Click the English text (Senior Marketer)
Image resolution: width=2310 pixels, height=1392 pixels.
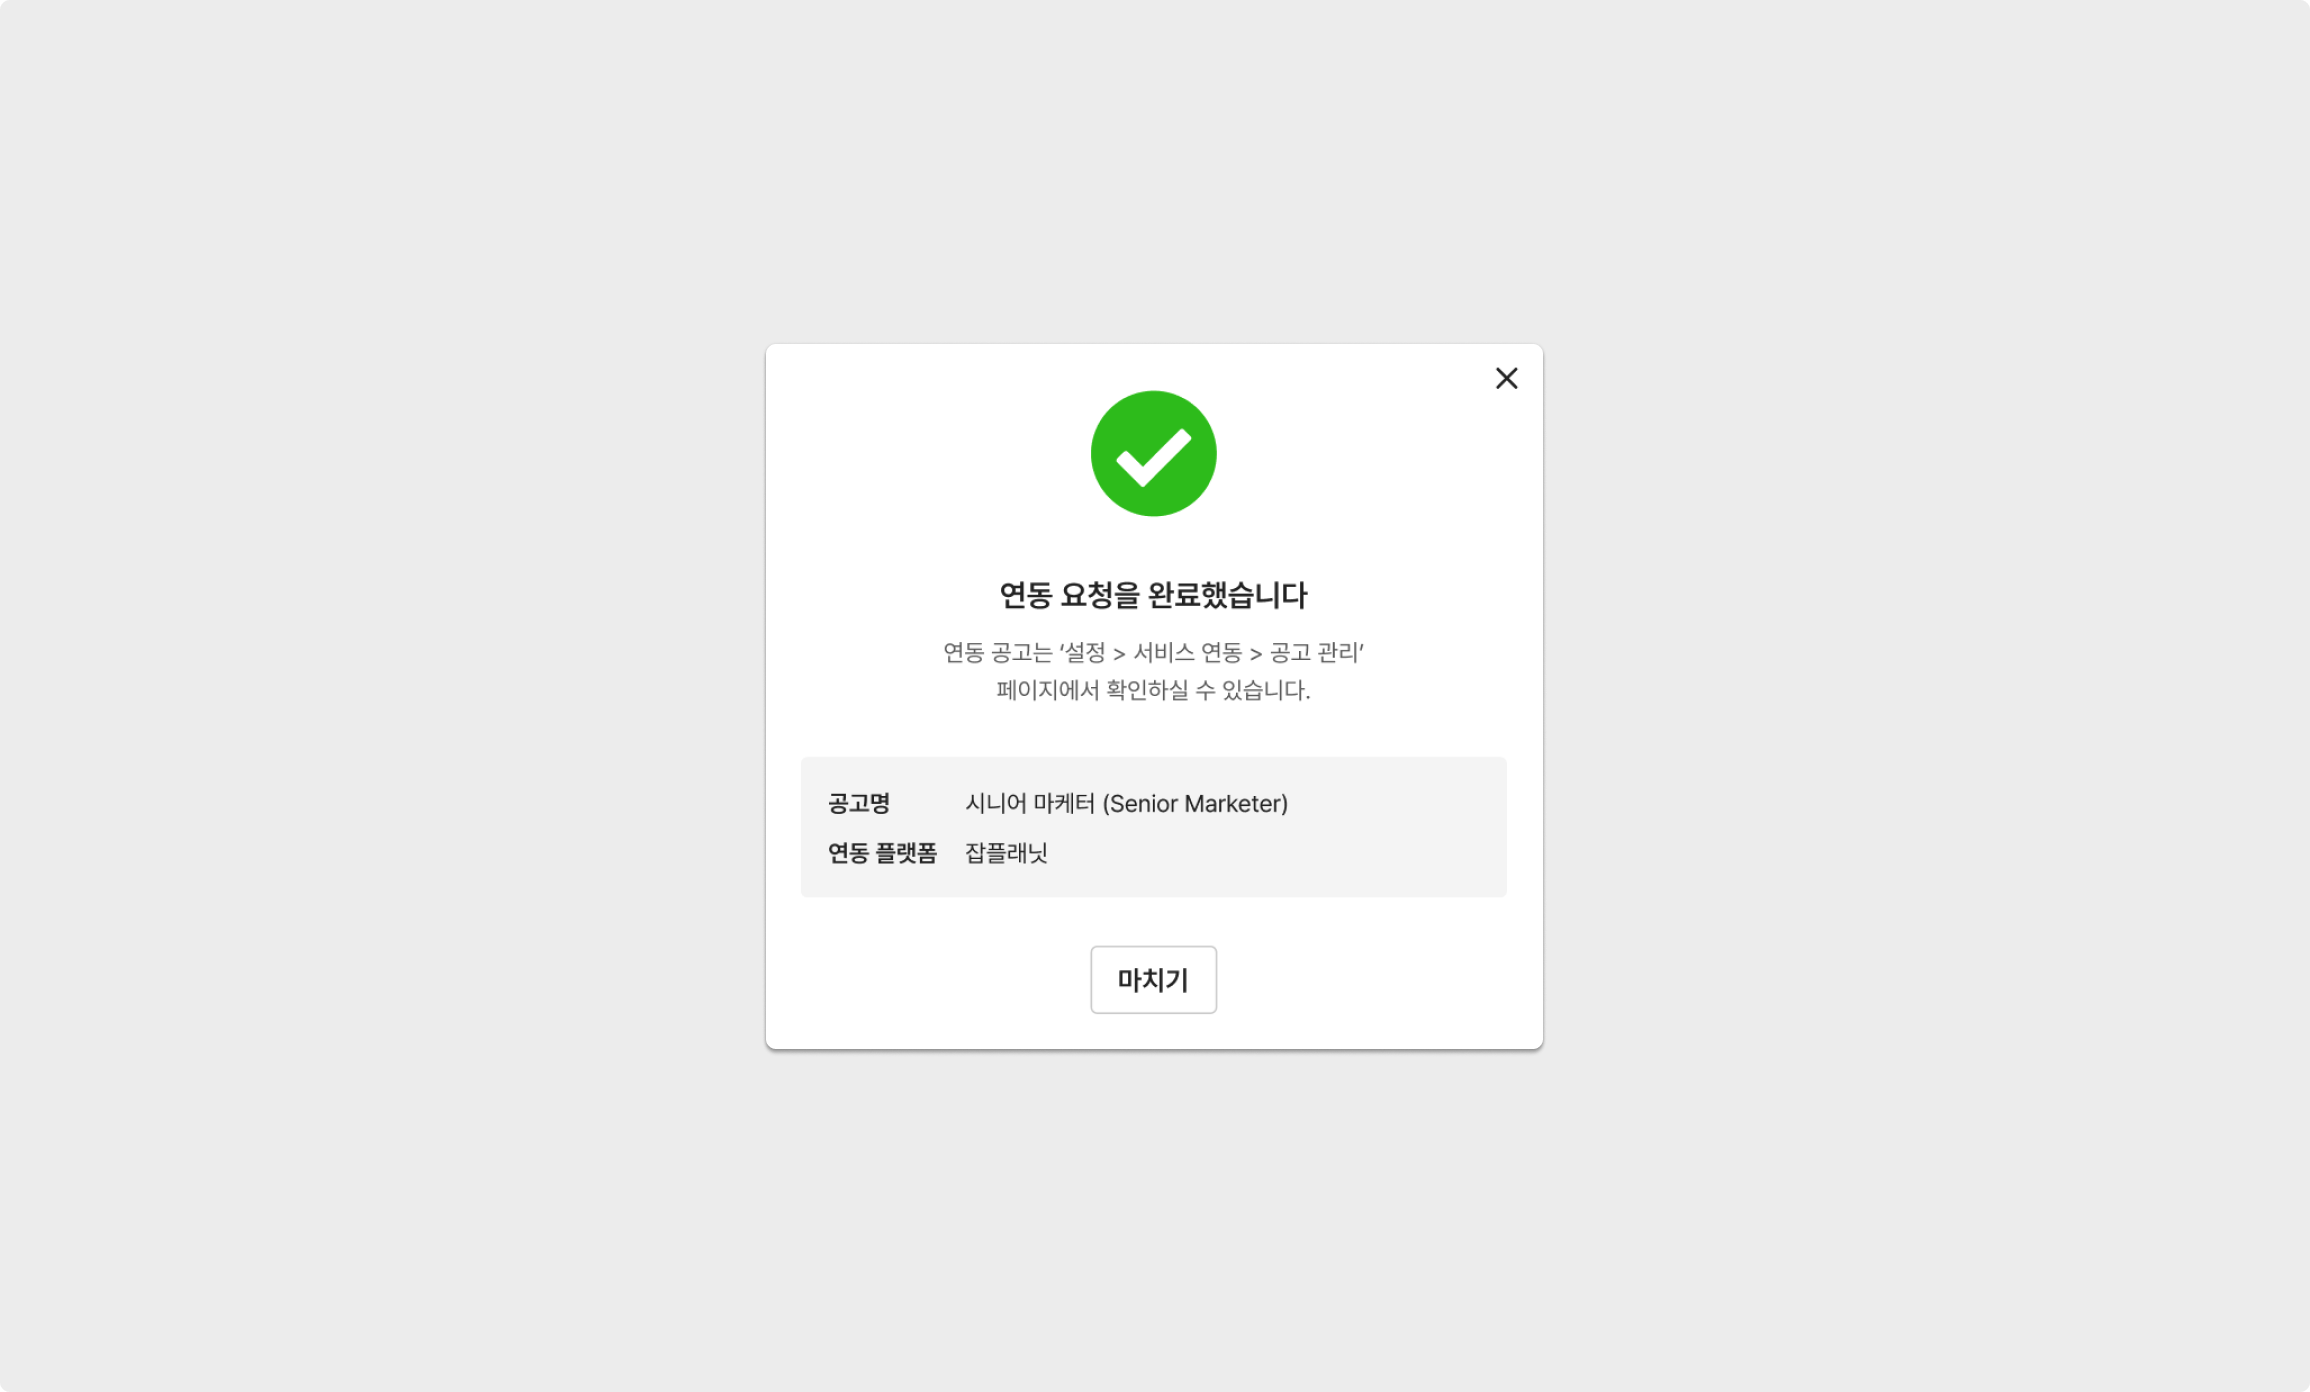pyautogui.click(x=1195, y=803)
